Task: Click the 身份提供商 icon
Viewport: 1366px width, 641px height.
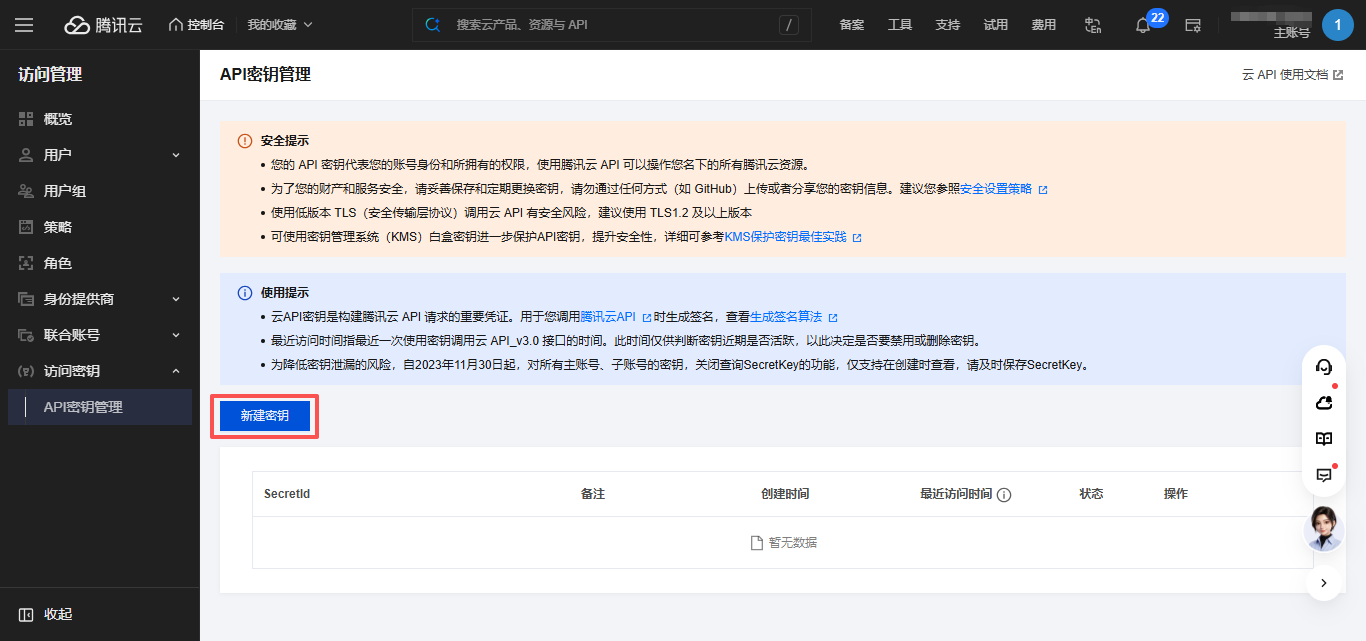Action: pos(26,299)
